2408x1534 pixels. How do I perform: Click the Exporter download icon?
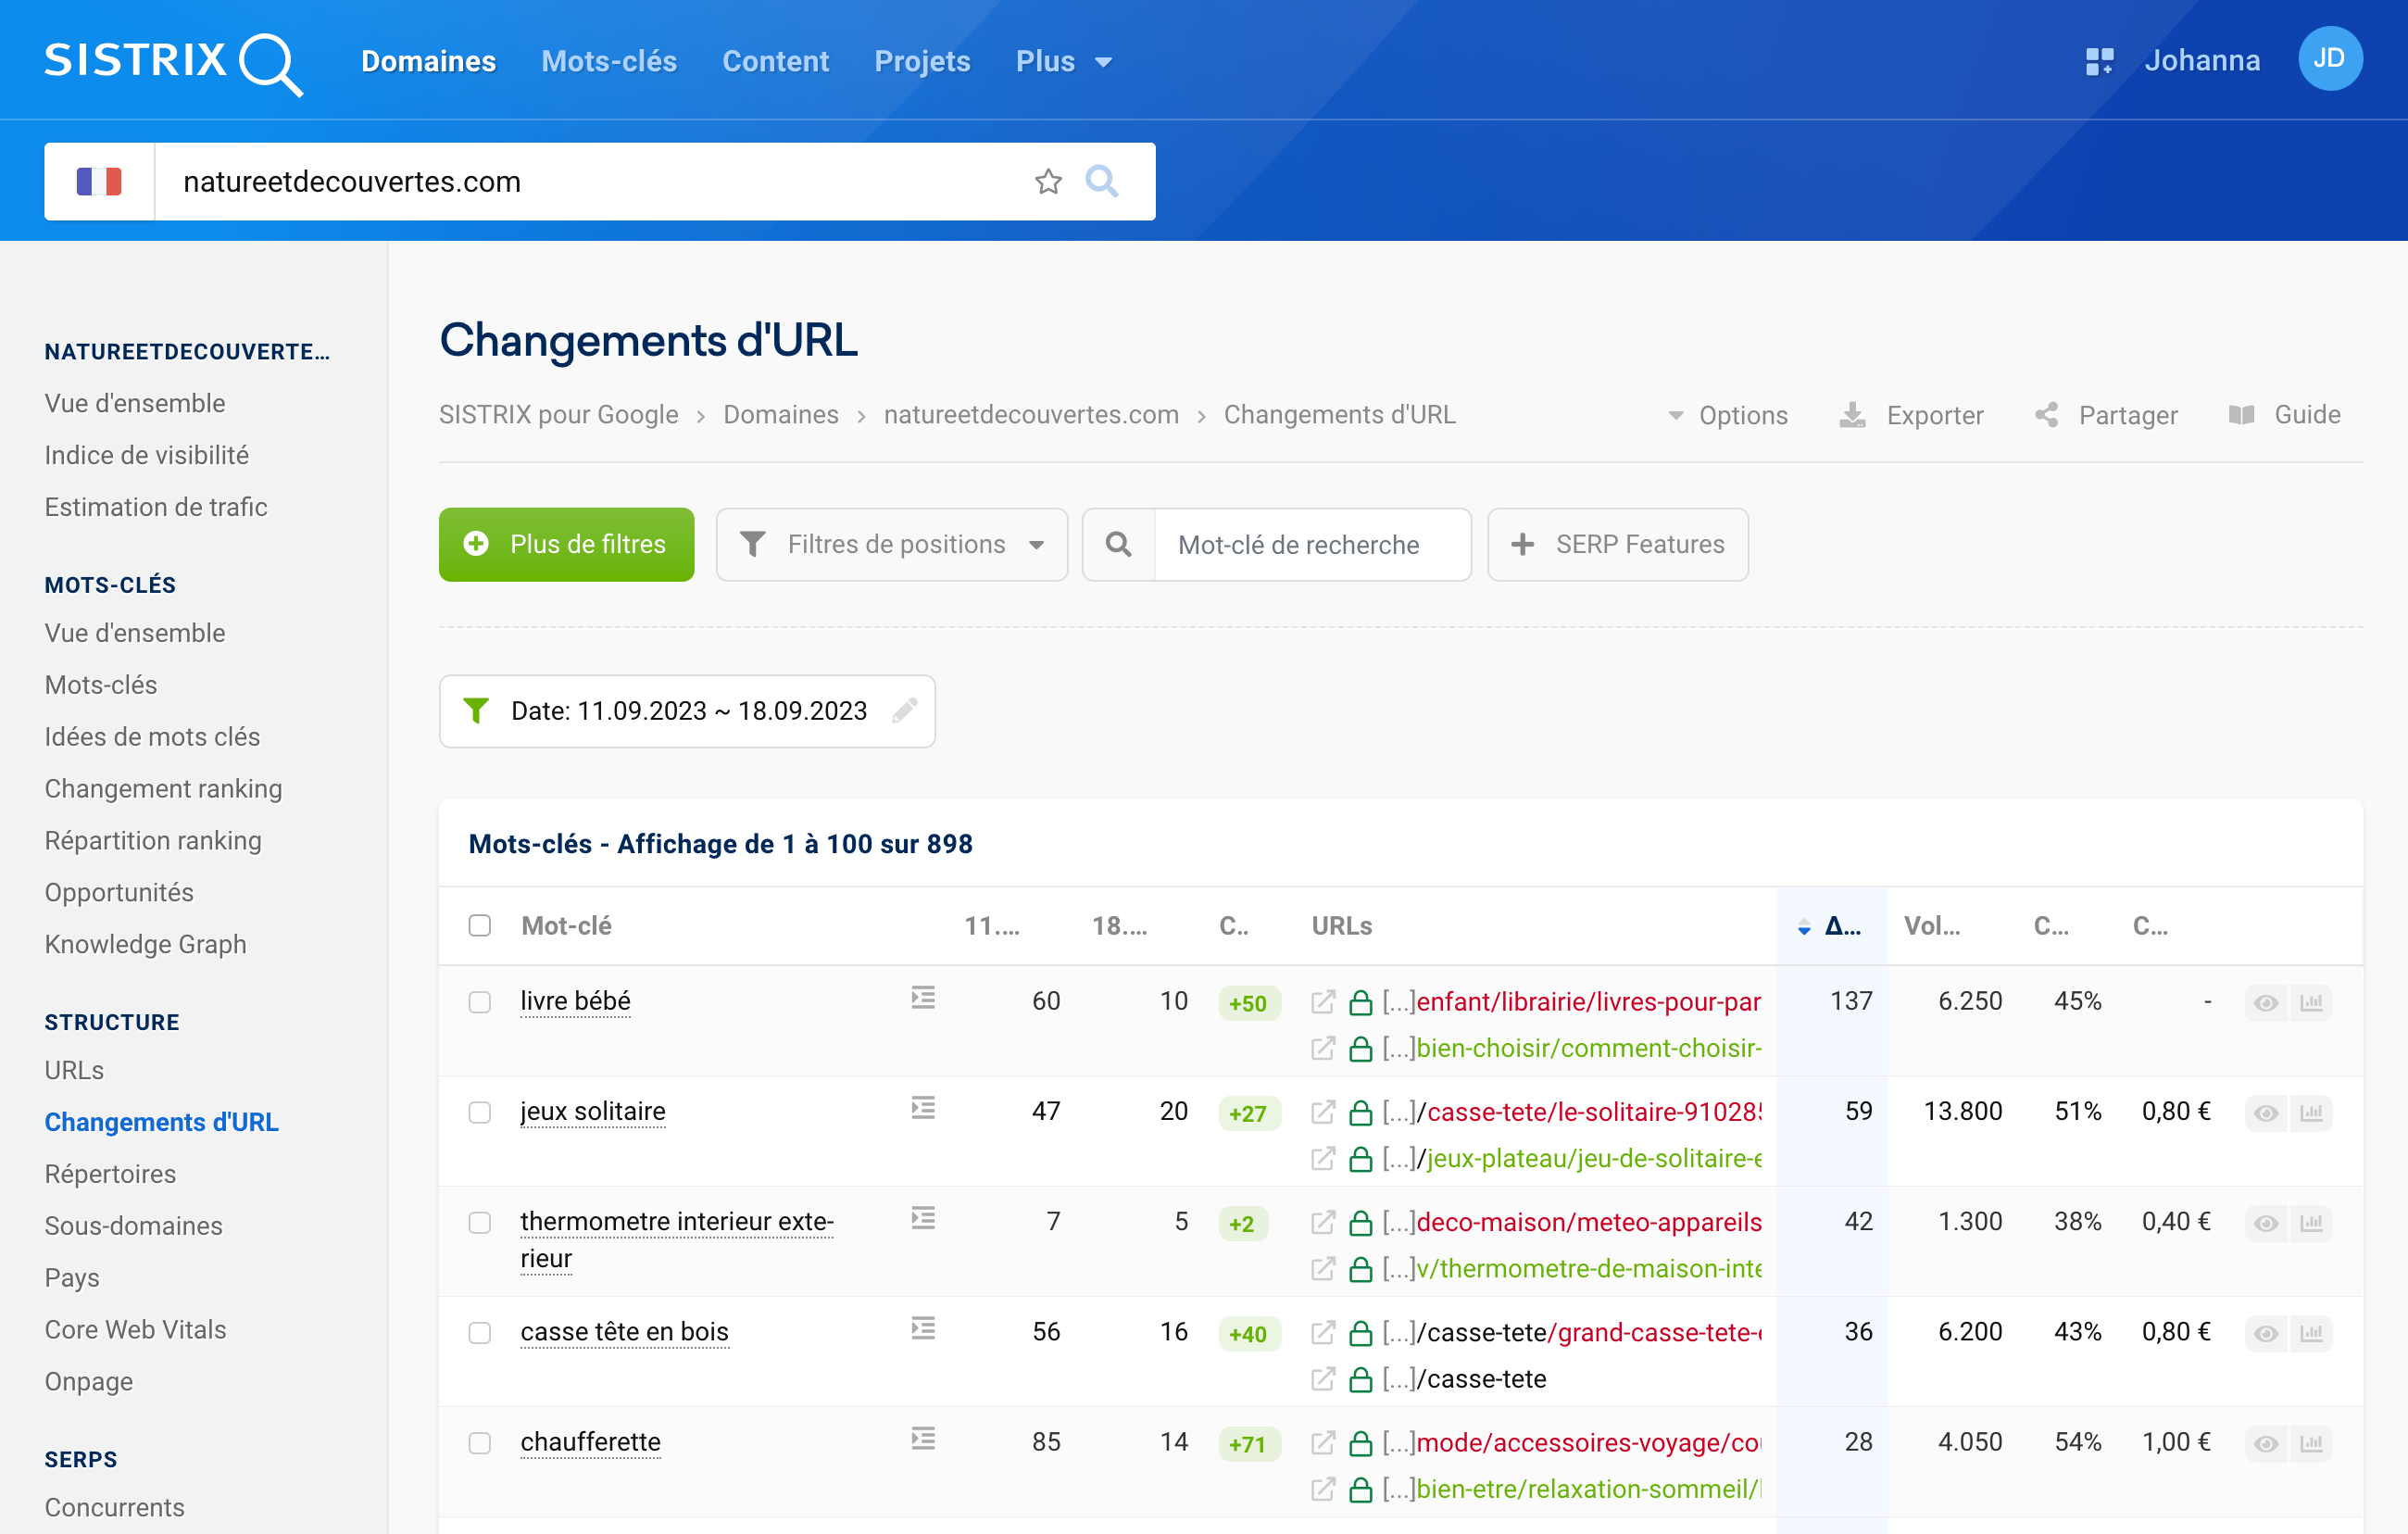tap(1852, 415)
